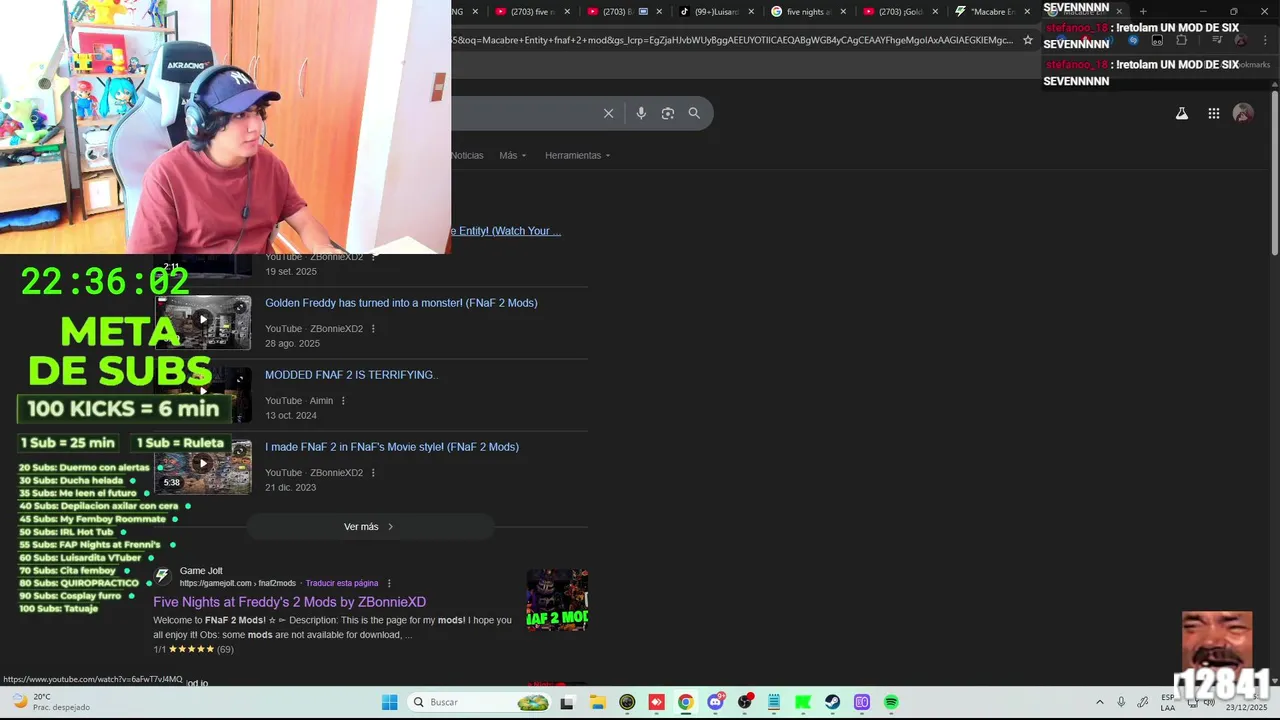Open Task View on the taskbar

pyautogui.click(x=567, y=702)
